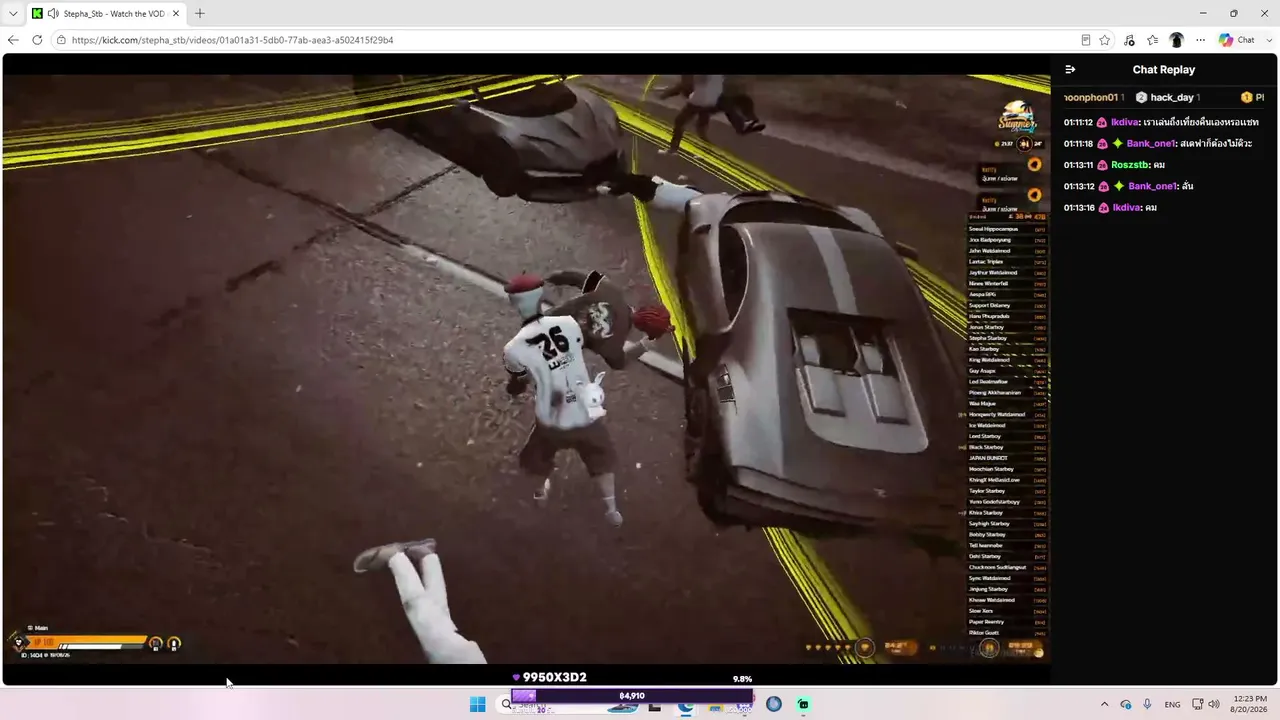Open the media control music icon
Image resolution: width=1280 pixels, height=720 pixels.
(1129, 40)
